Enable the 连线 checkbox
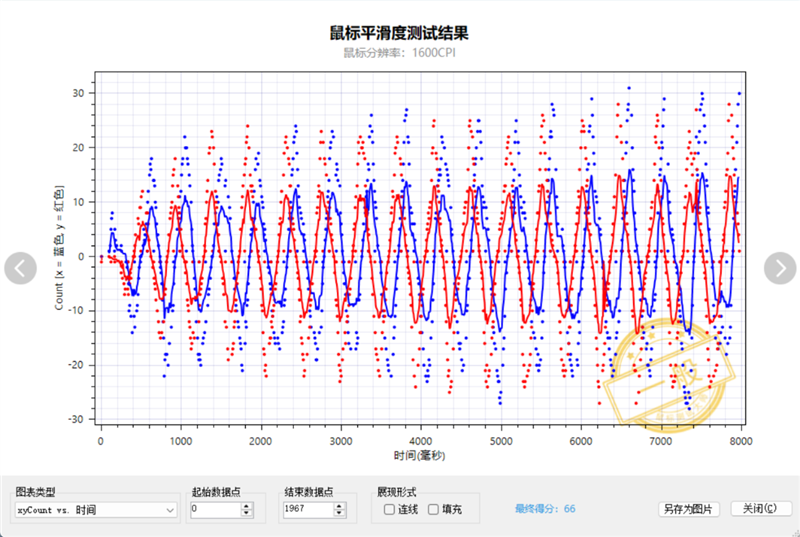 click(389, 509)
